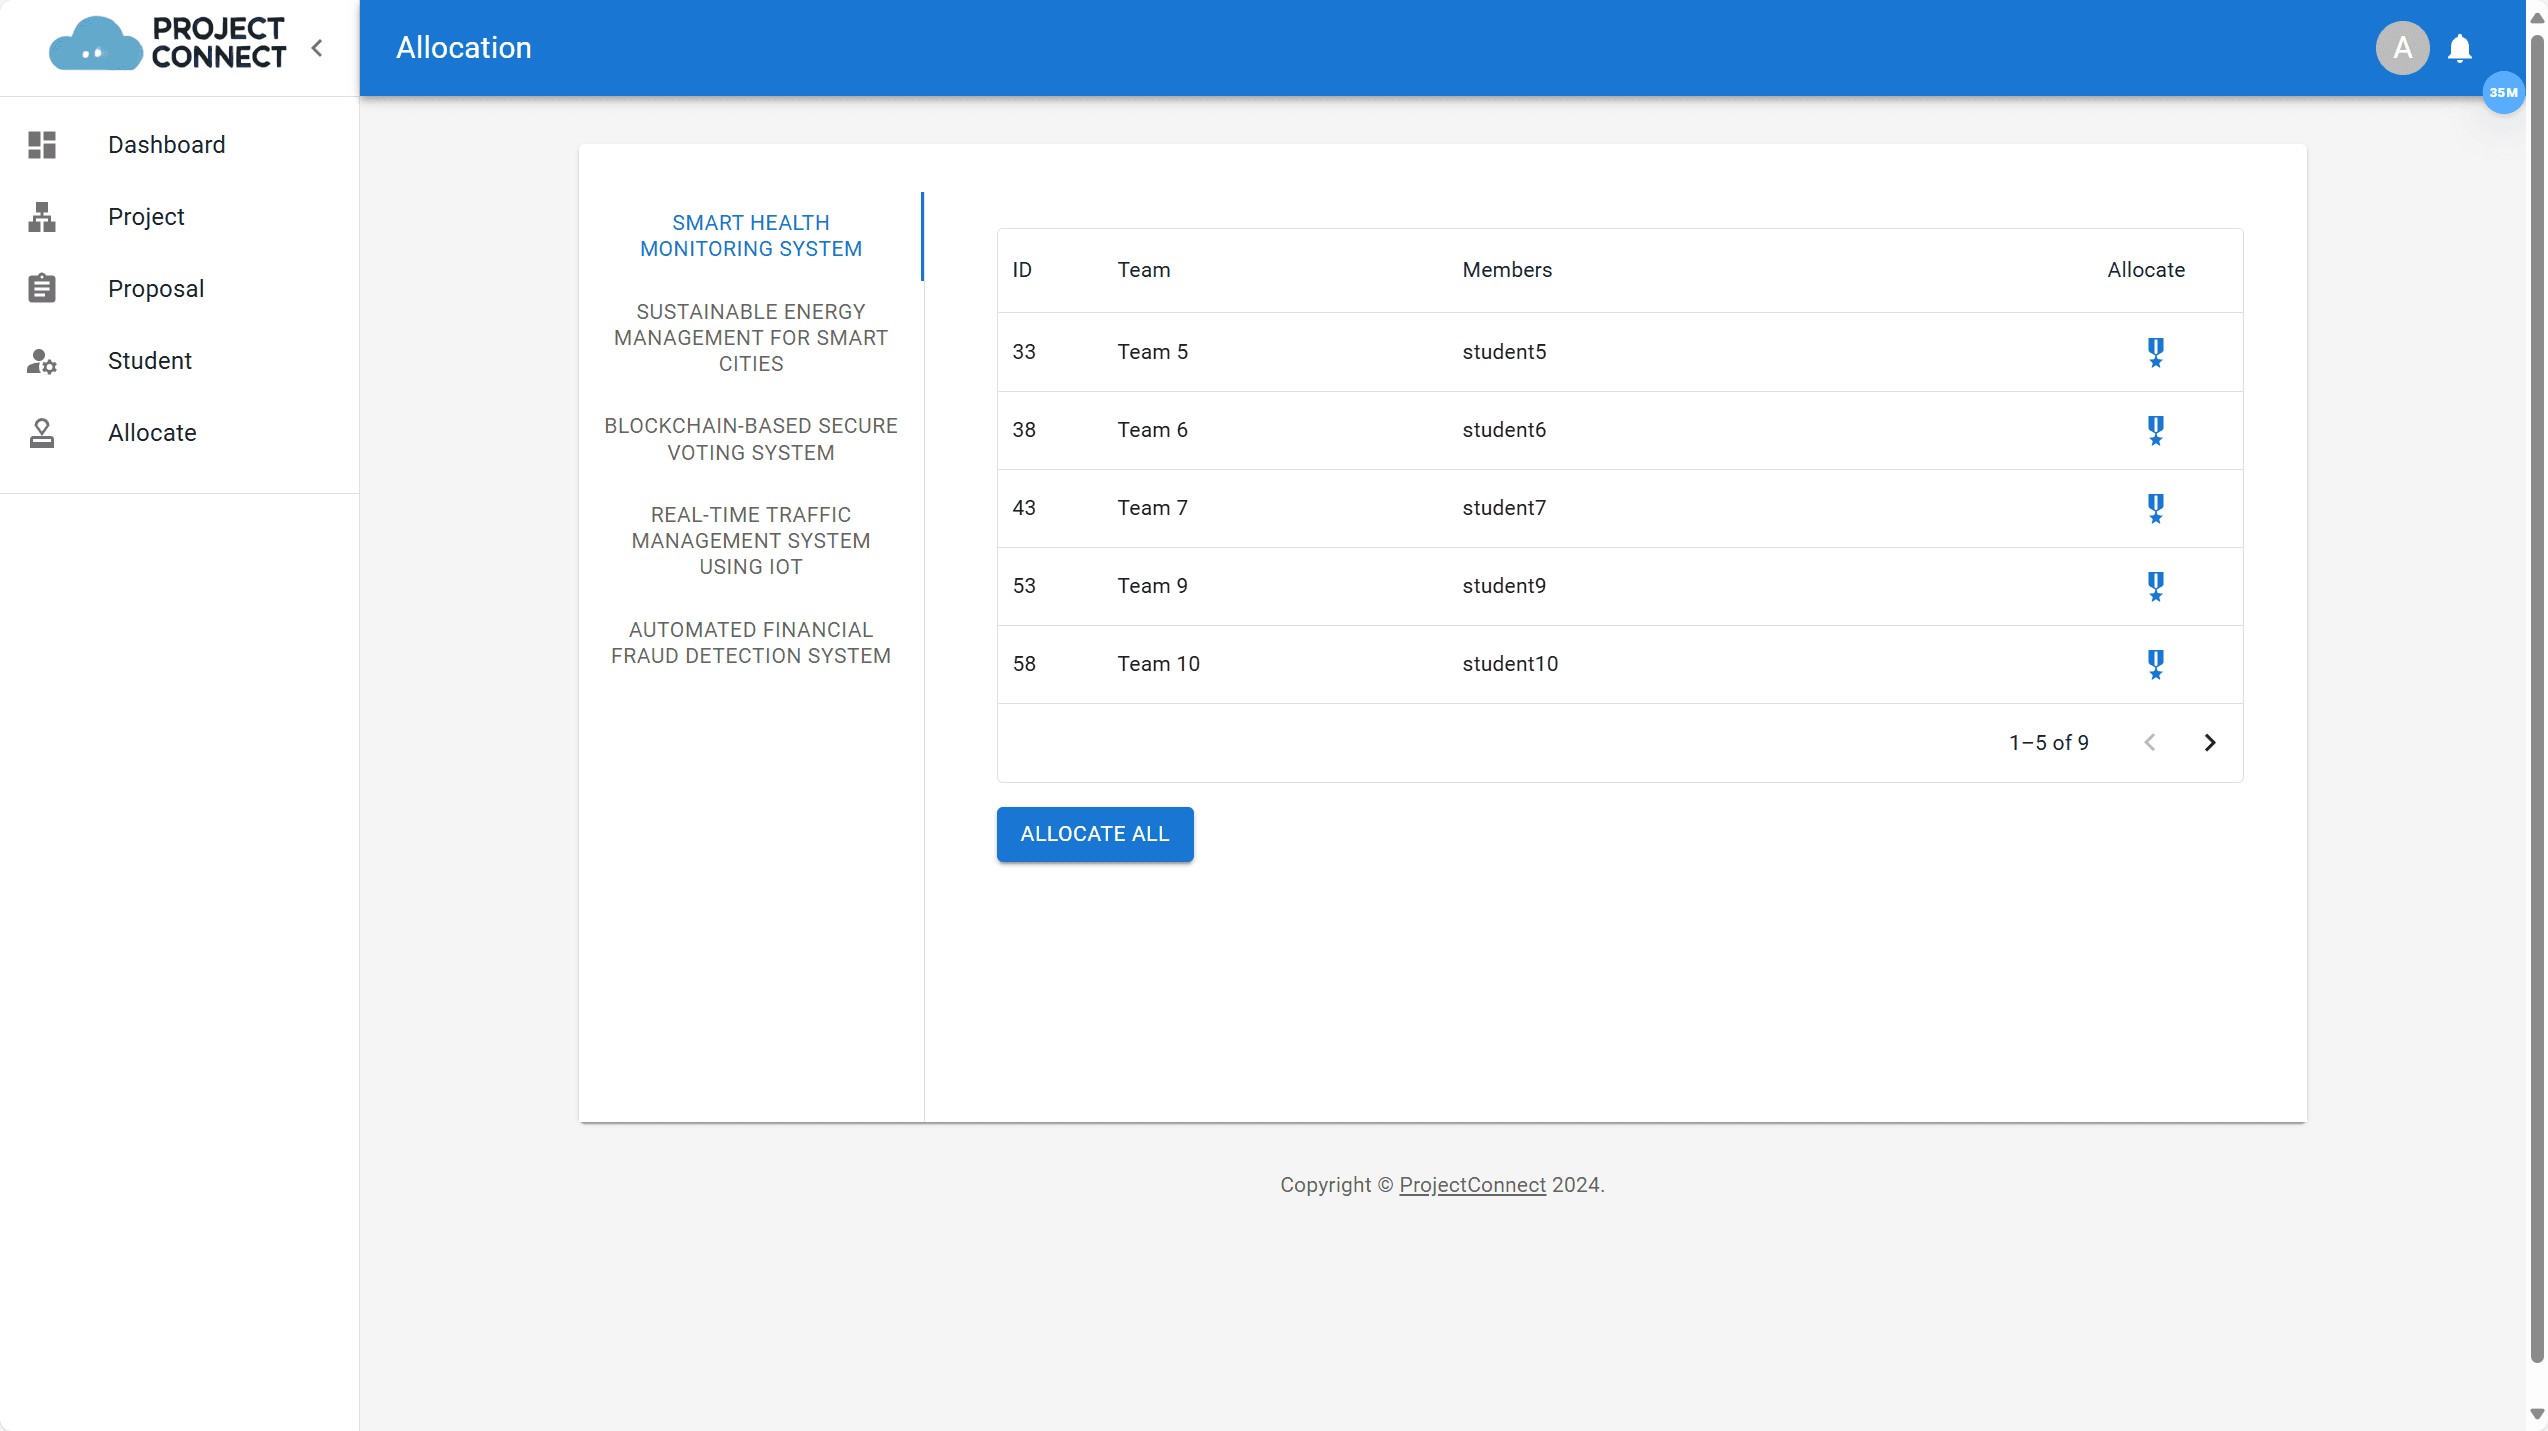The height and width of the screenshot is (1431, 2548).
Task: Open notifications with the bell icon
Action: 2459,48
